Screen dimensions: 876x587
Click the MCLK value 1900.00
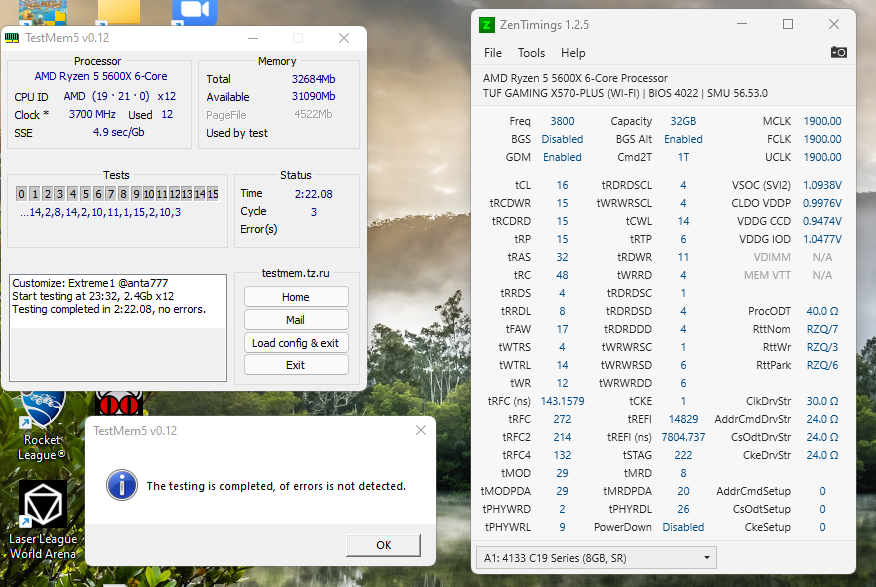pyautogui.click(x=822, y=121)
